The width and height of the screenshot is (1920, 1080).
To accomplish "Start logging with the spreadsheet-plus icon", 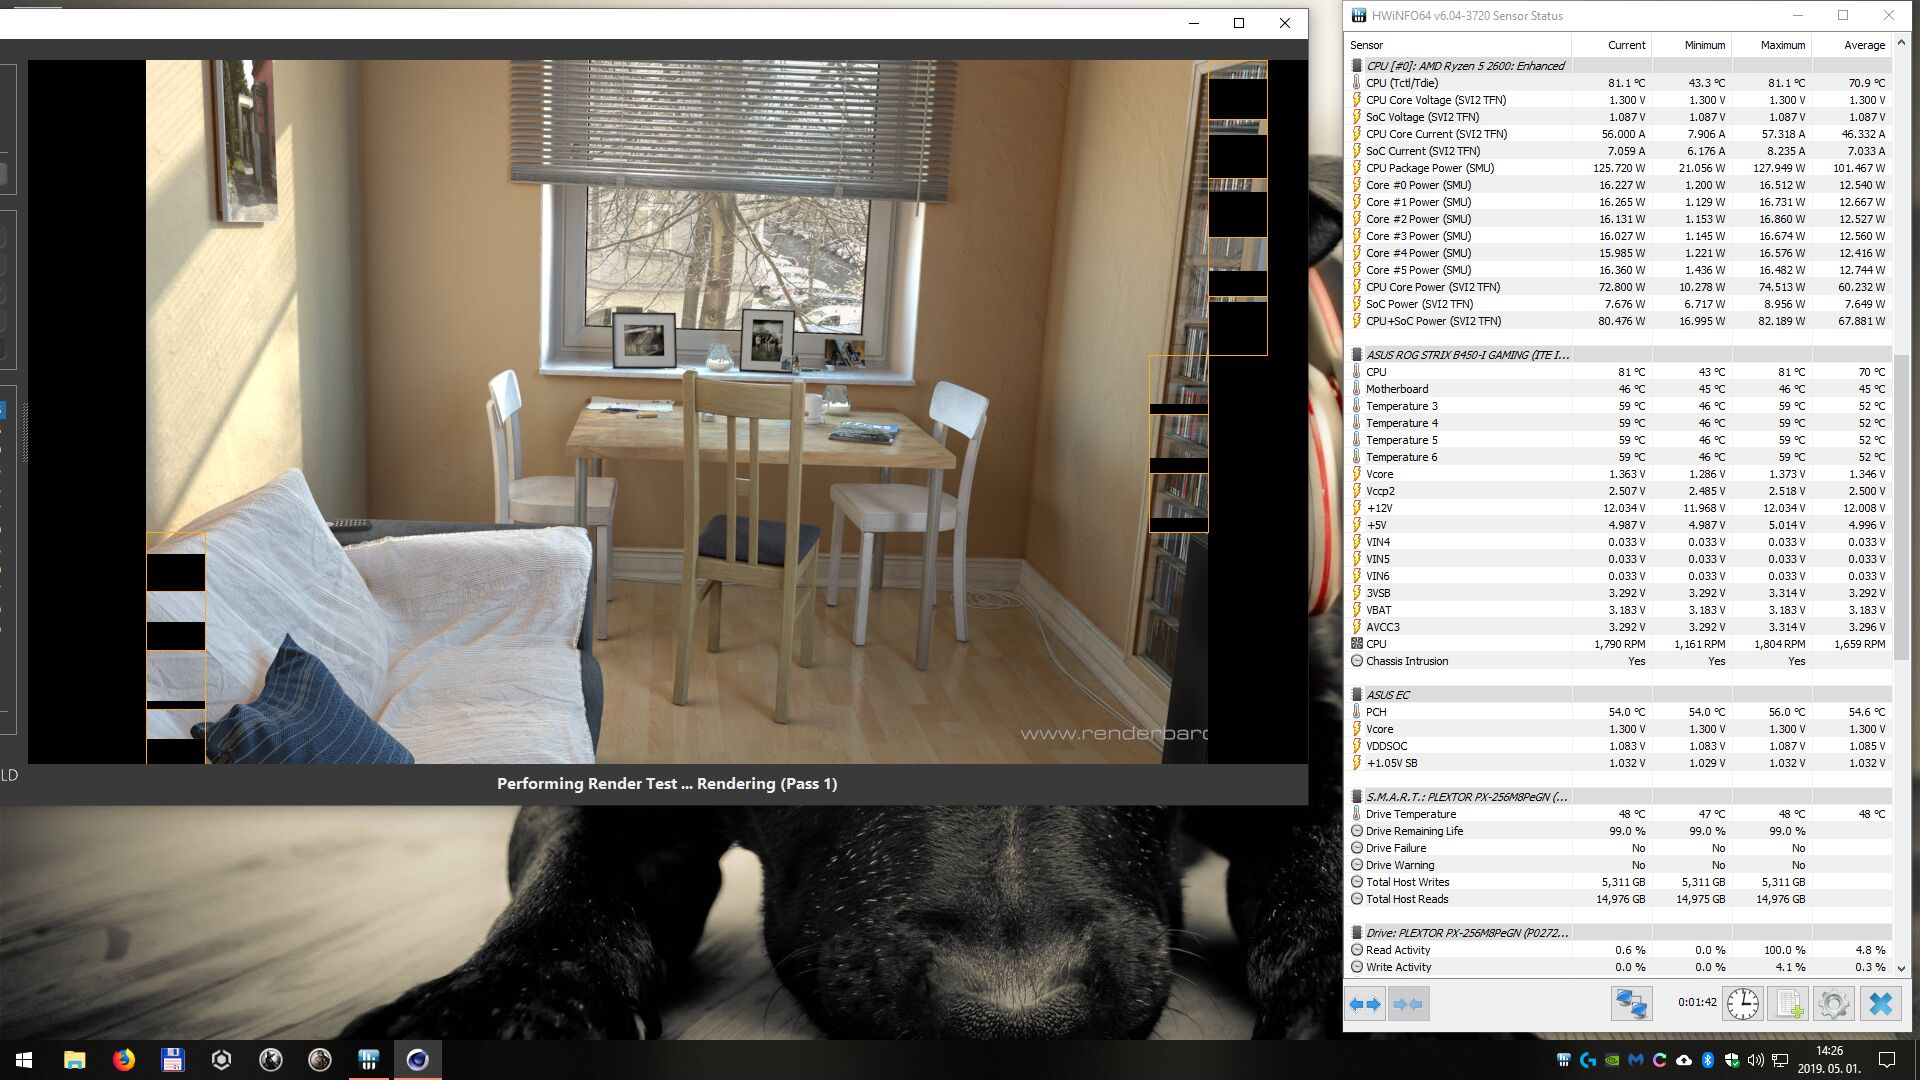I will click(x=1788, y=1004).
